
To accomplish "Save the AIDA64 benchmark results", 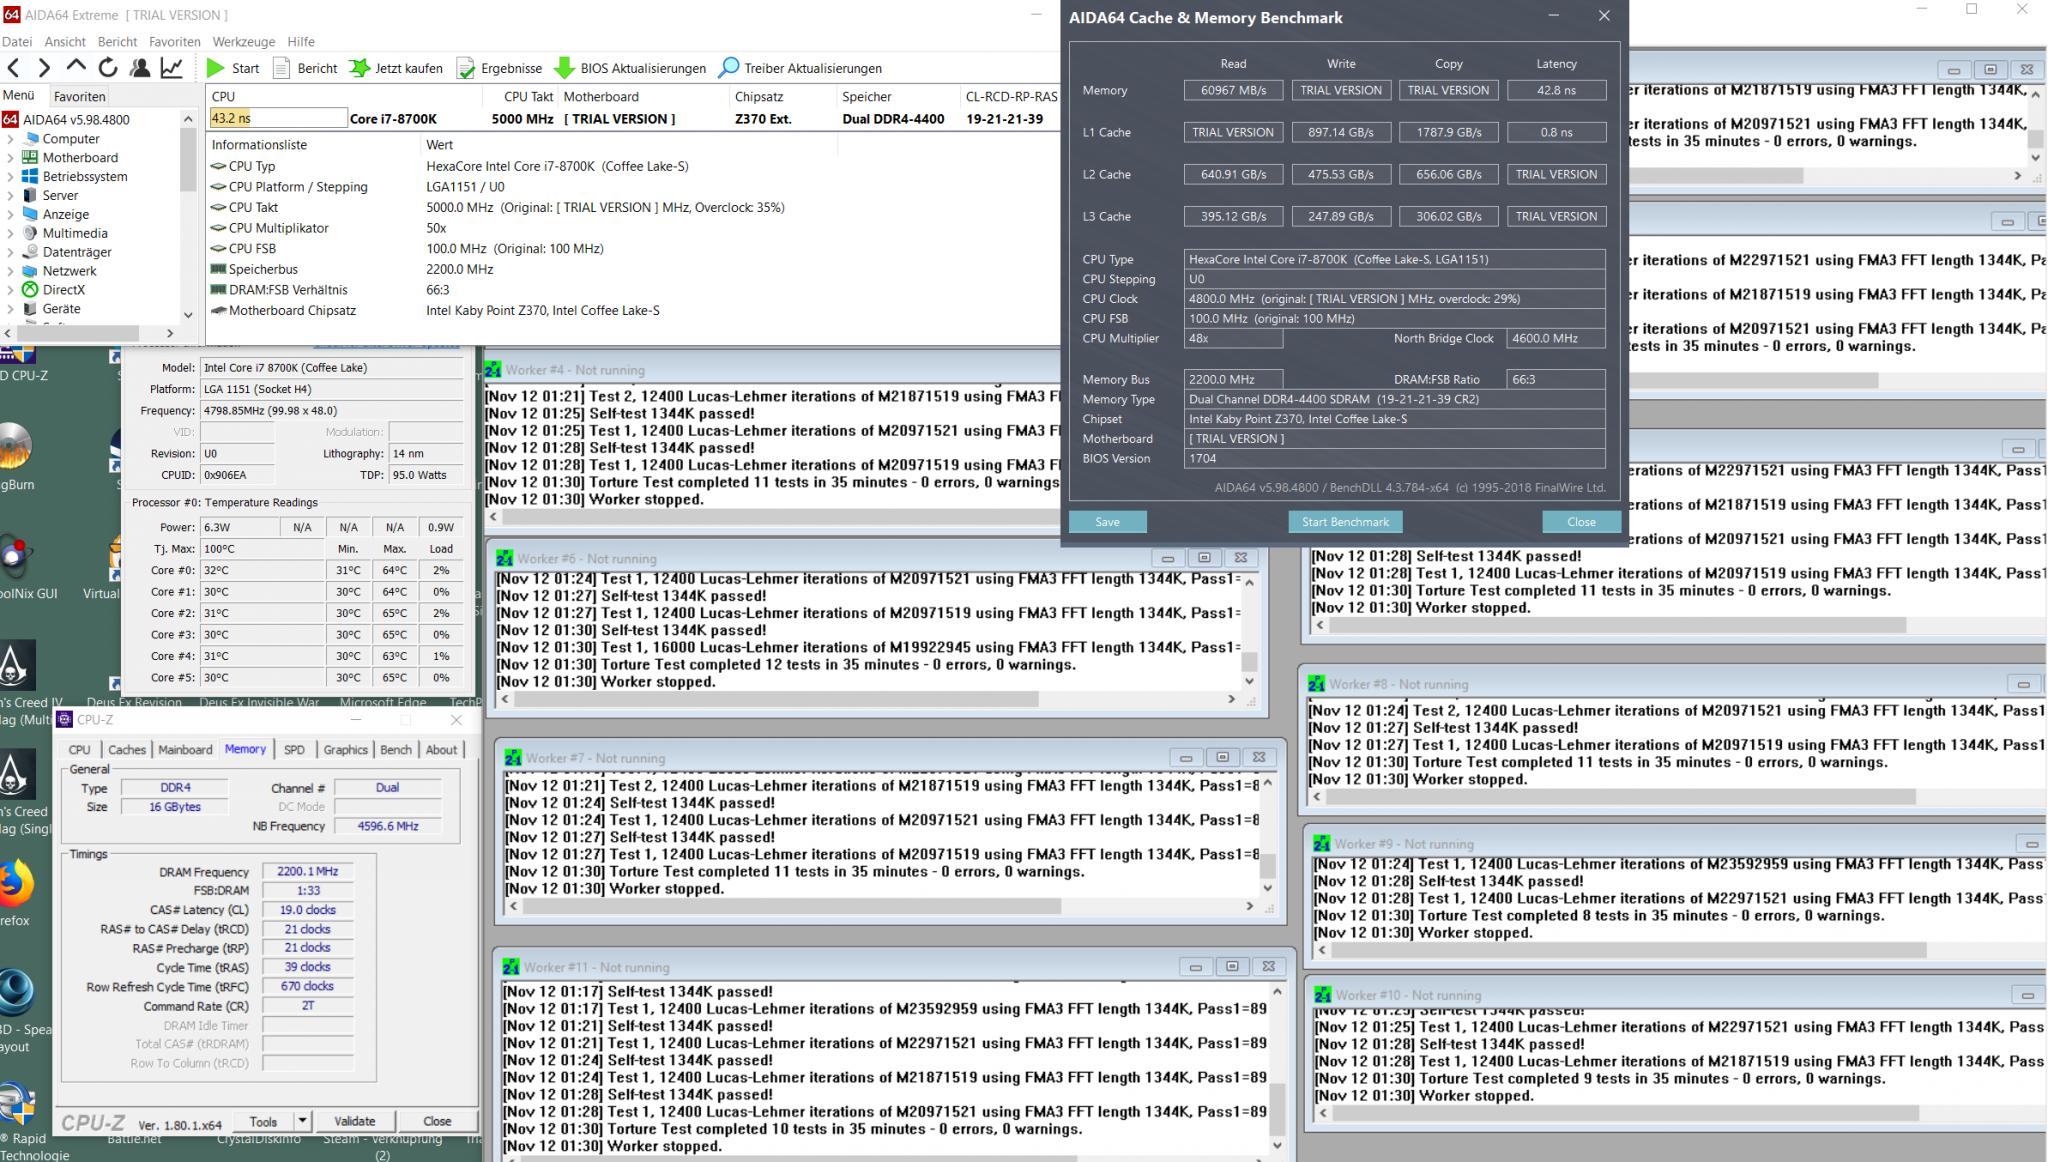I will click(1107, 522).
